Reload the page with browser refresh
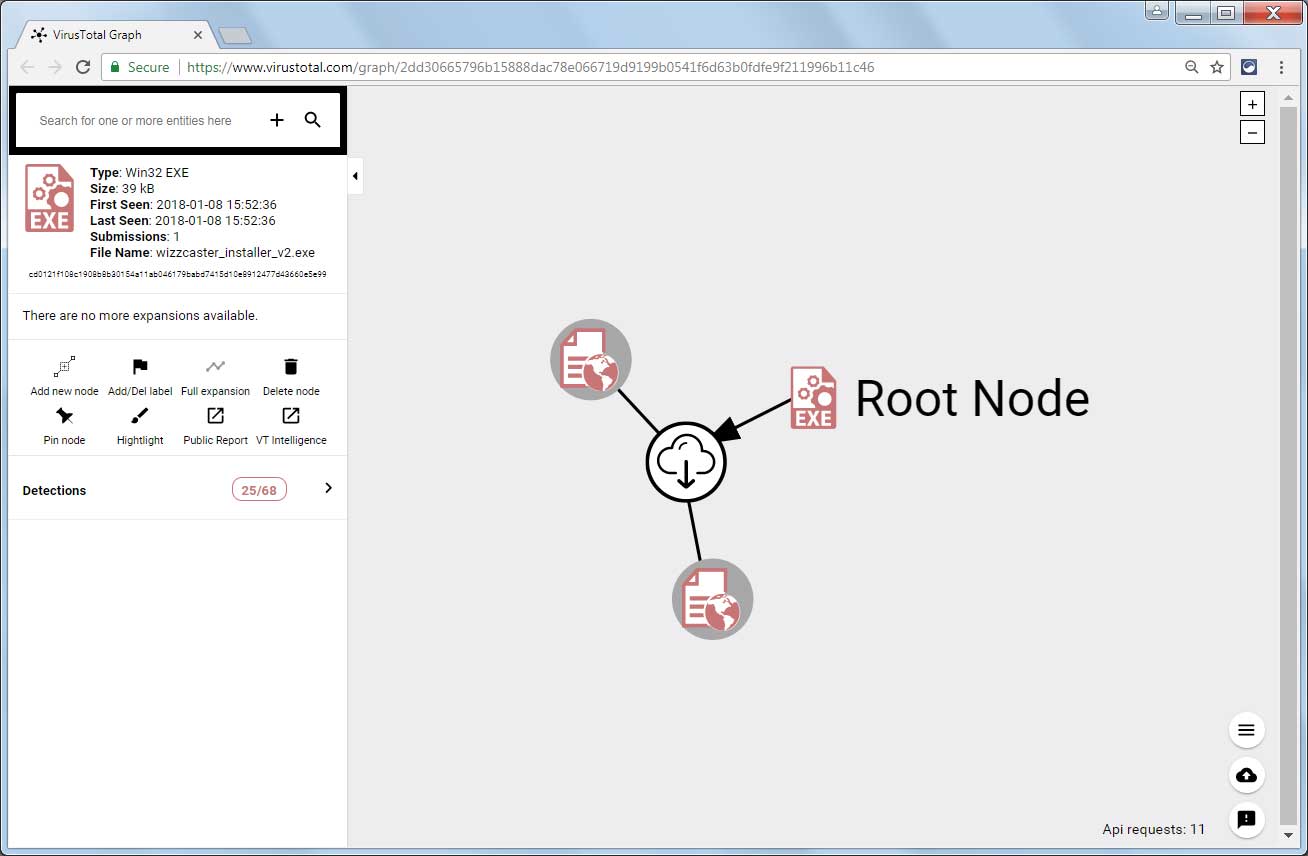 pyautogui.click(x=83, y=67)
